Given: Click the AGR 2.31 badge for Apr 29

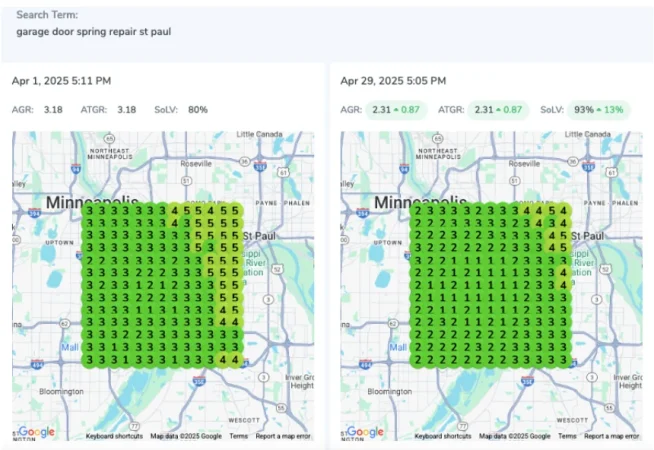Looking at the screenshot, I should click(395, 109).
